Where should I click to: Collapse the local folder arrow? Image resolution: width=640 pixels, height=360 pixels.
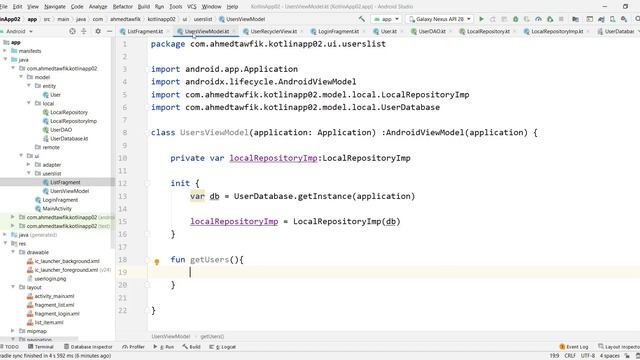coord(29,103)
